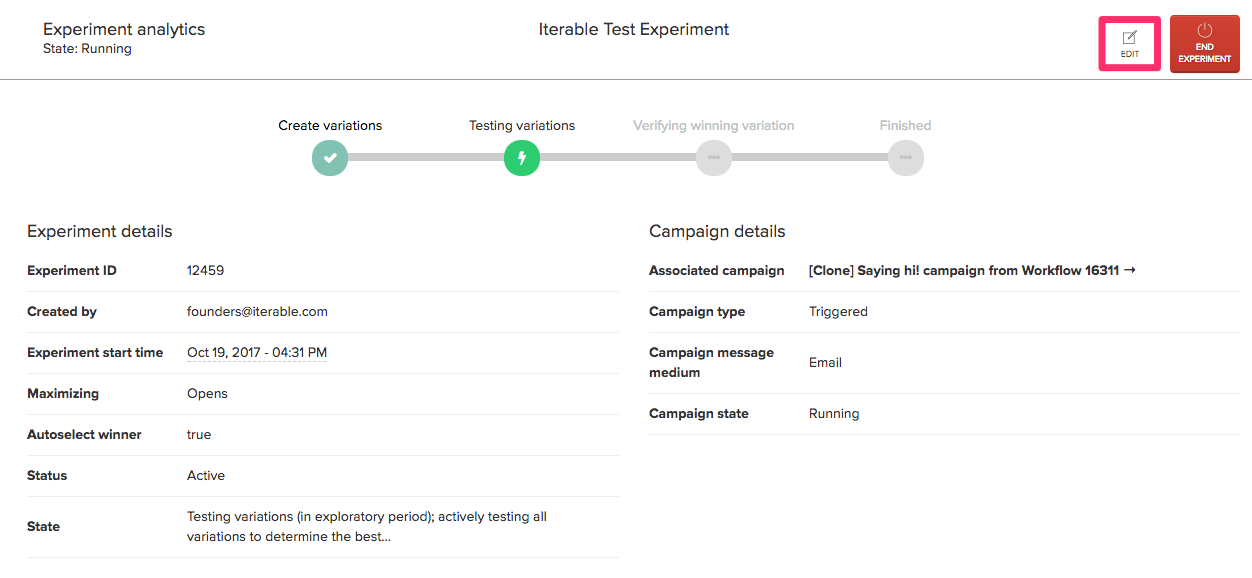
Task: Click the Autoselect winner field label
Action: point(84,434)
